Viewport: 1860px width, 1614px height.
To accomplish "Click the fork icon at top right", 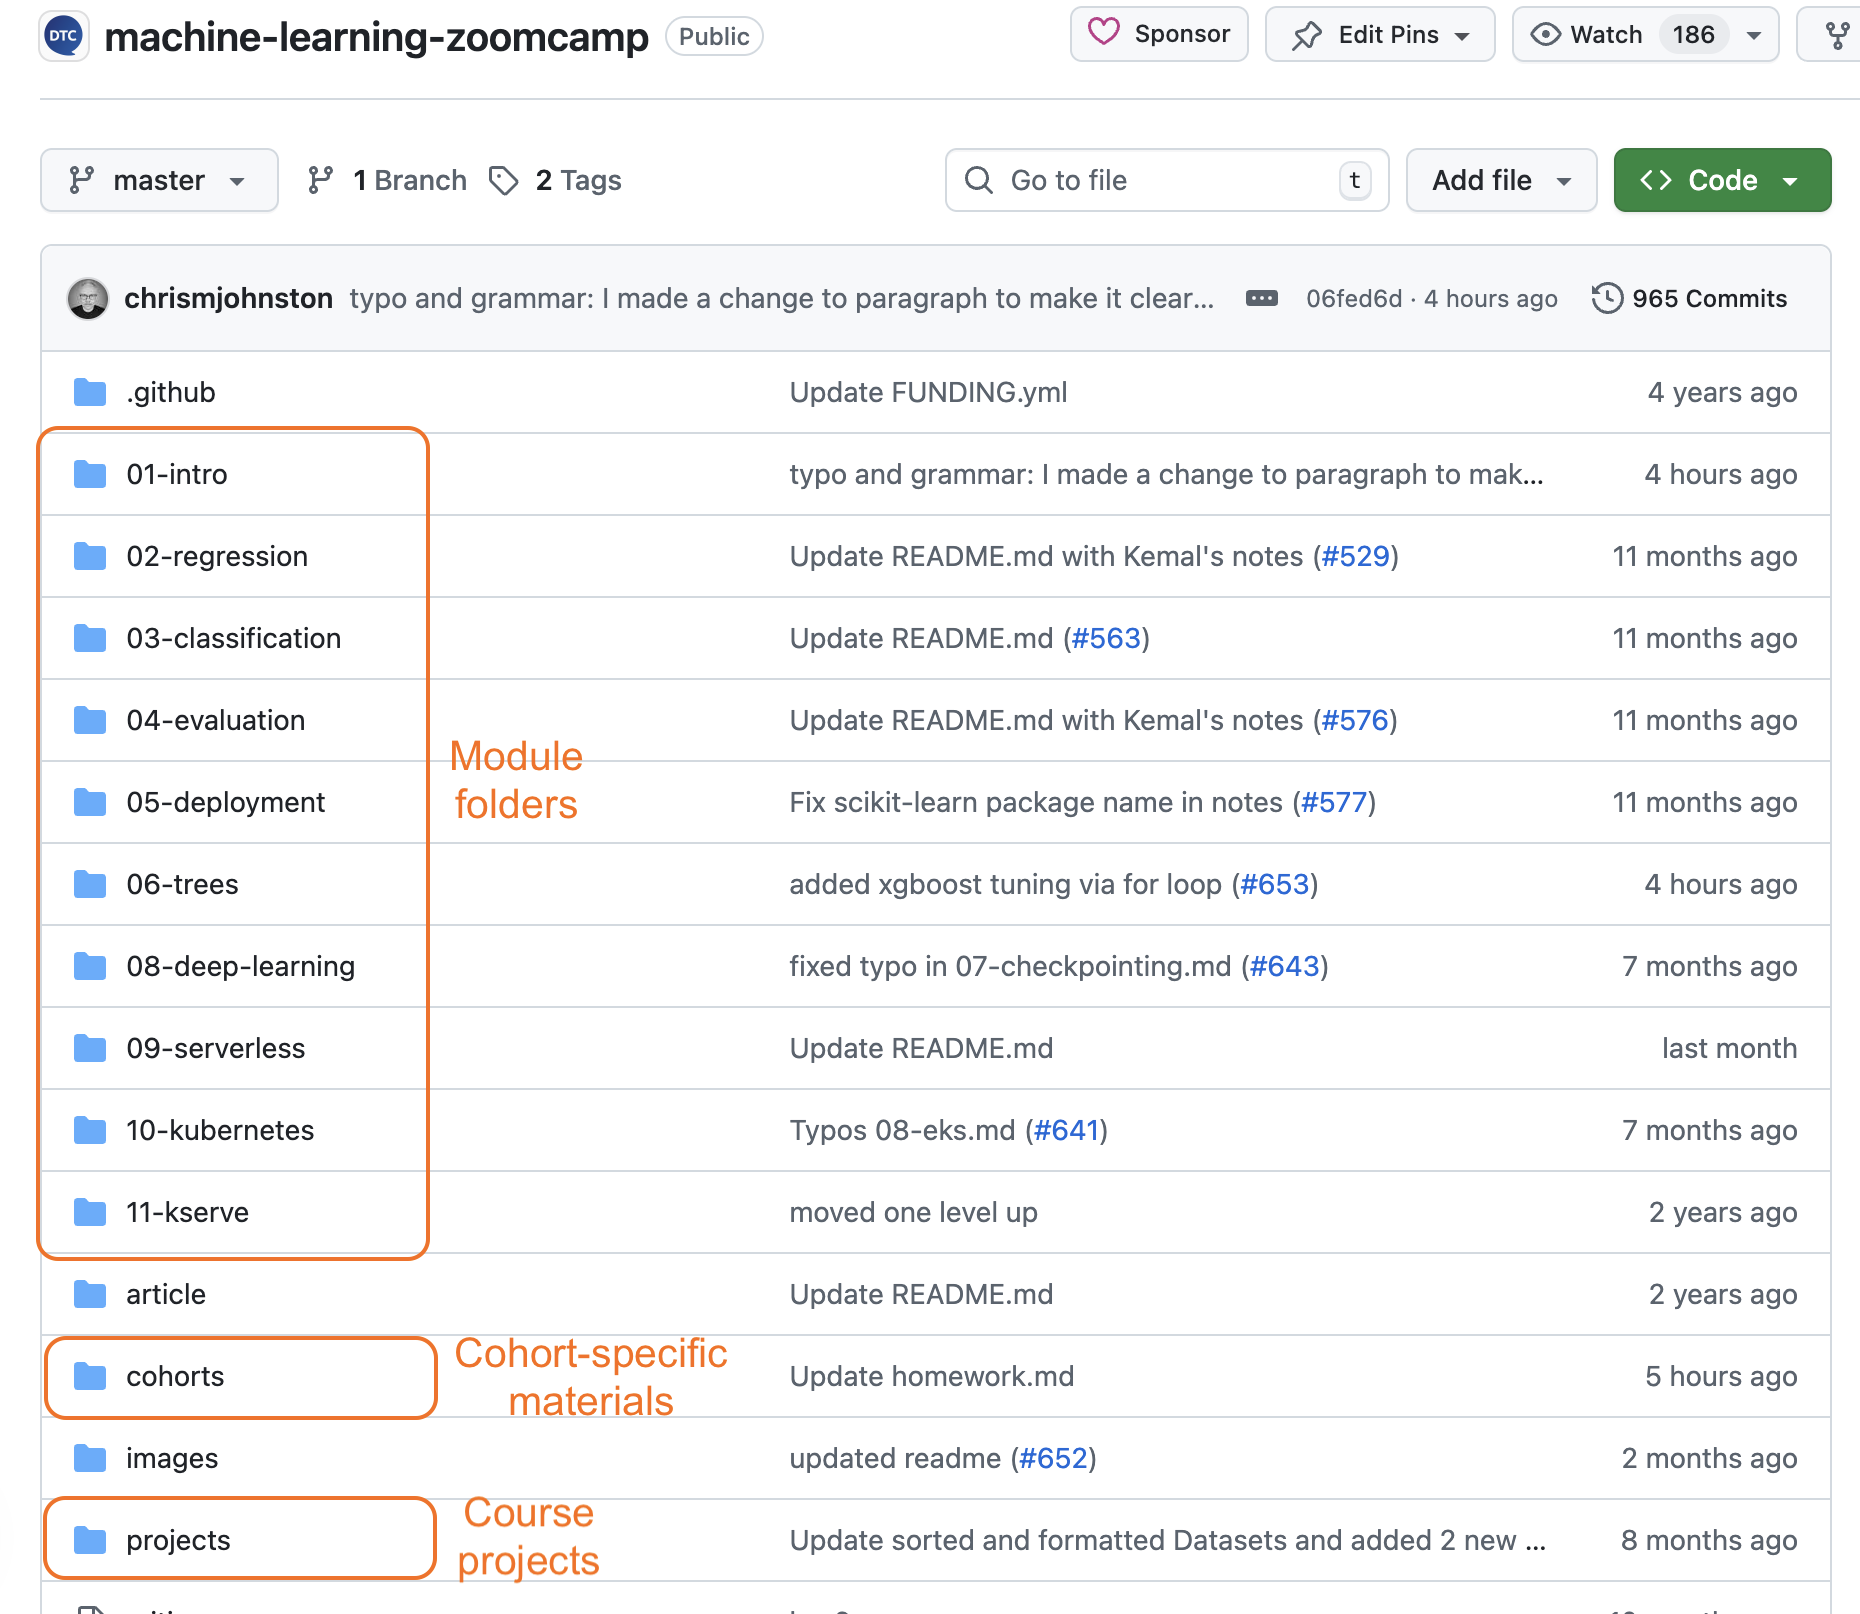I will [x=1837, y=36].
